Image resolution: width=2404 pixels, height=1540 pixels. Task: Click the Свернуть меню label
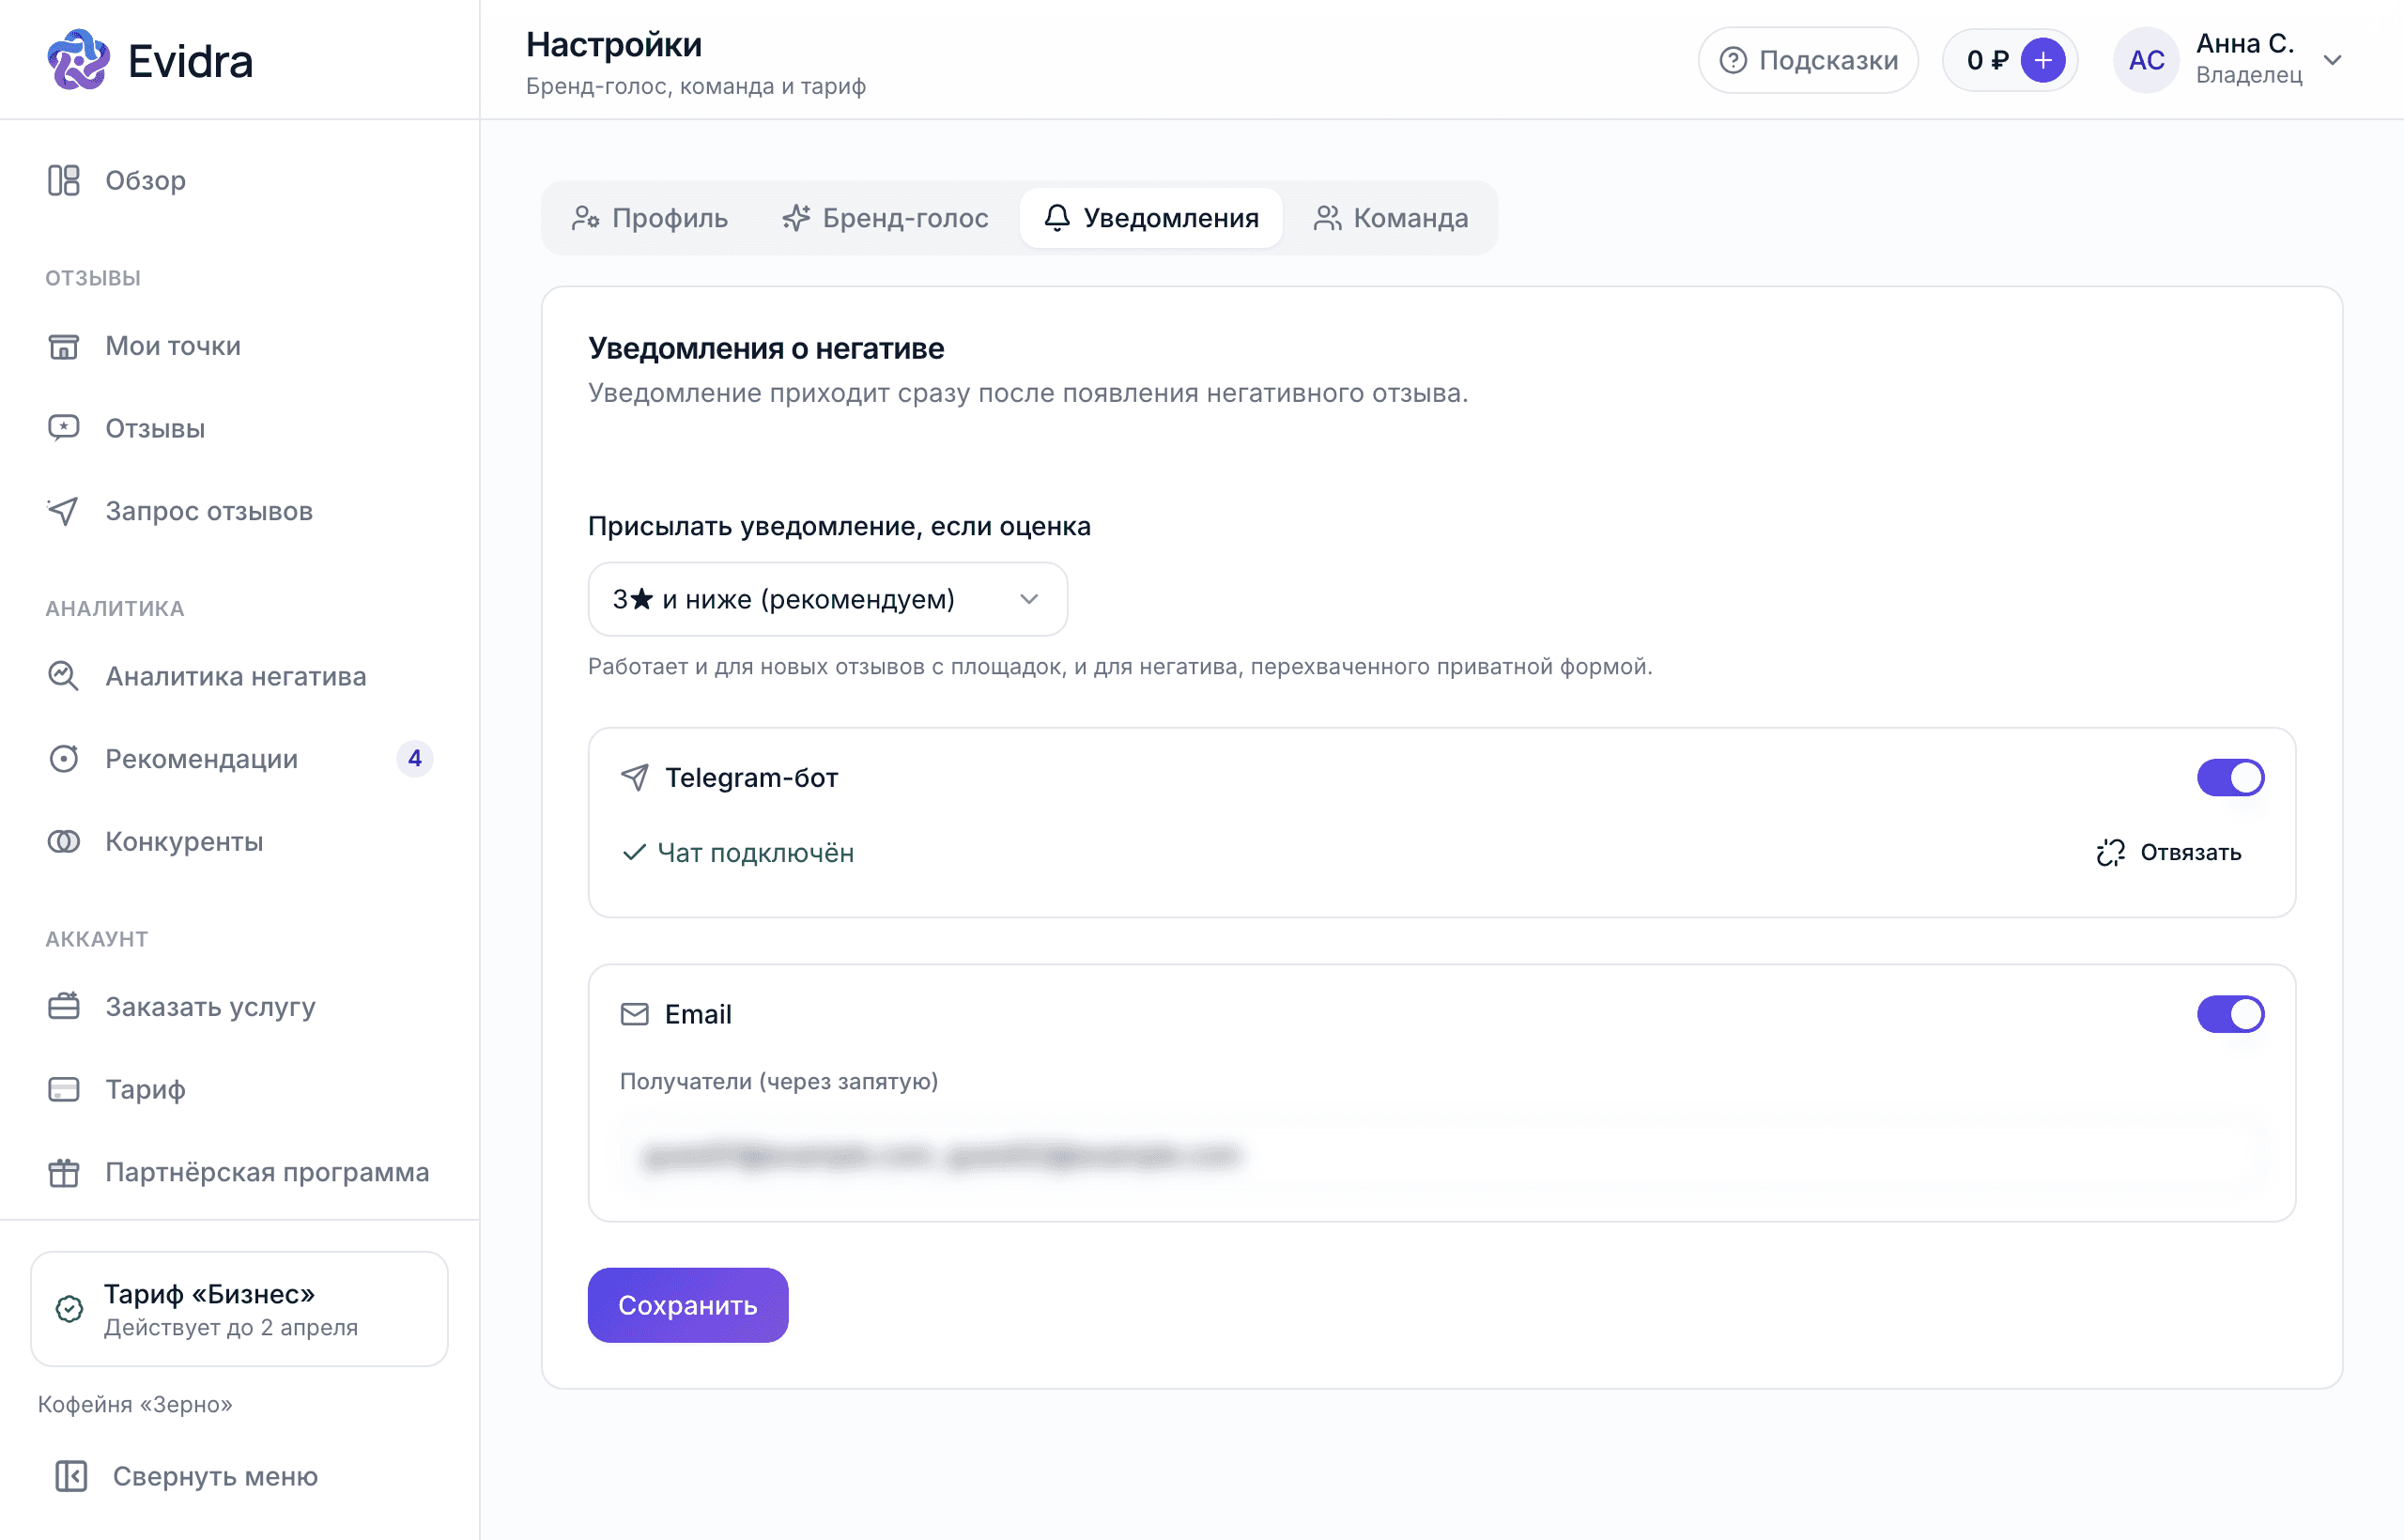tap(215, 1476)
